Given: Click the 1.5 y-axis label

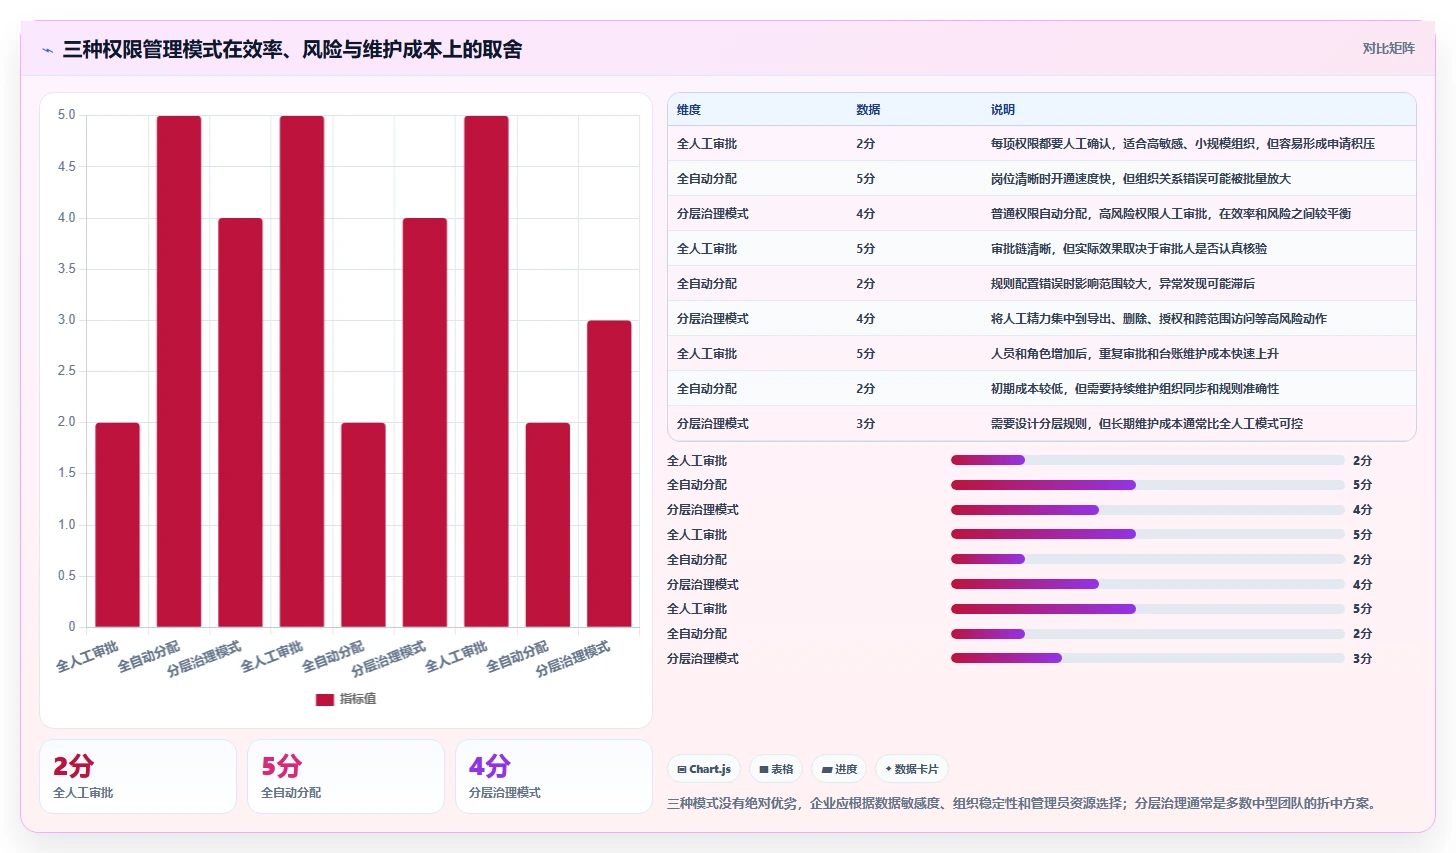Looking at the screenshot, I should pyautogui.click(x=66, y=473).
